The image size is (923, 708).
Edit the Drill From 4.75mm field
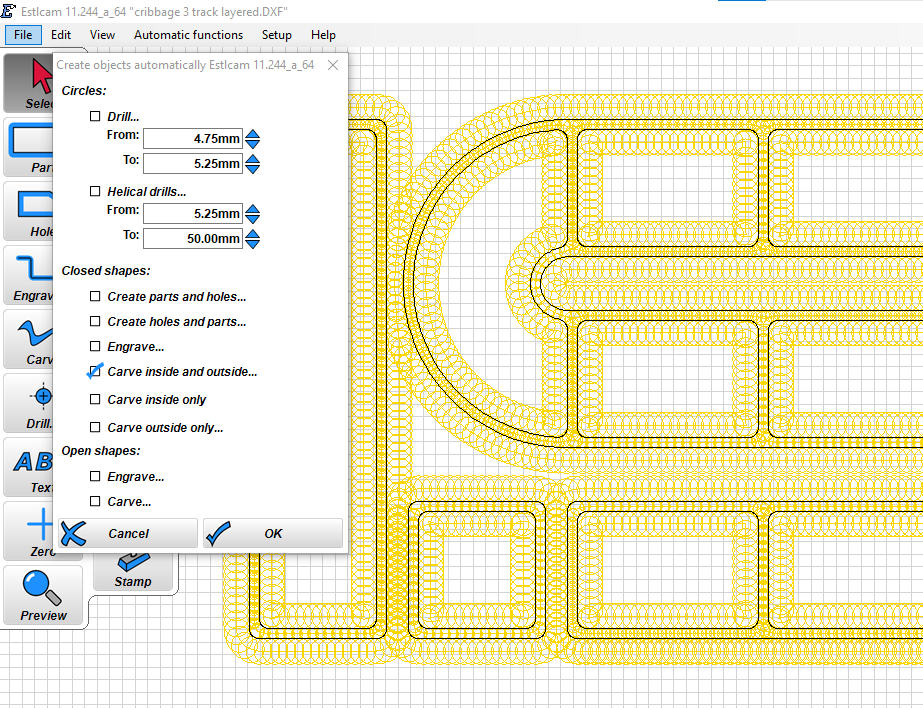click(x=193, y=139)
